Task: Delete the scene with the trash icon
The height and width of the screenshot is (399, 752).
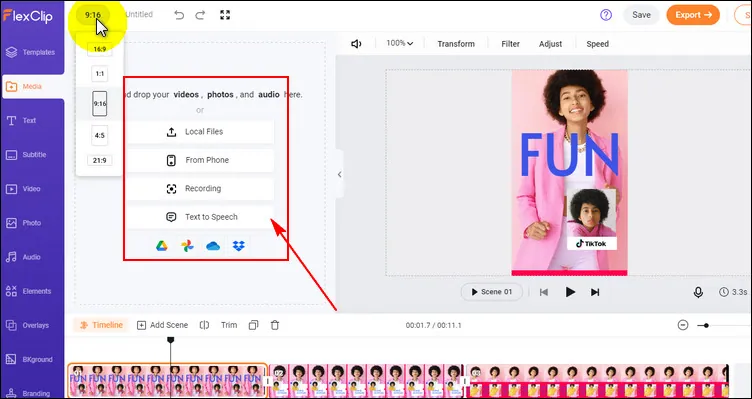Action: 275,325
